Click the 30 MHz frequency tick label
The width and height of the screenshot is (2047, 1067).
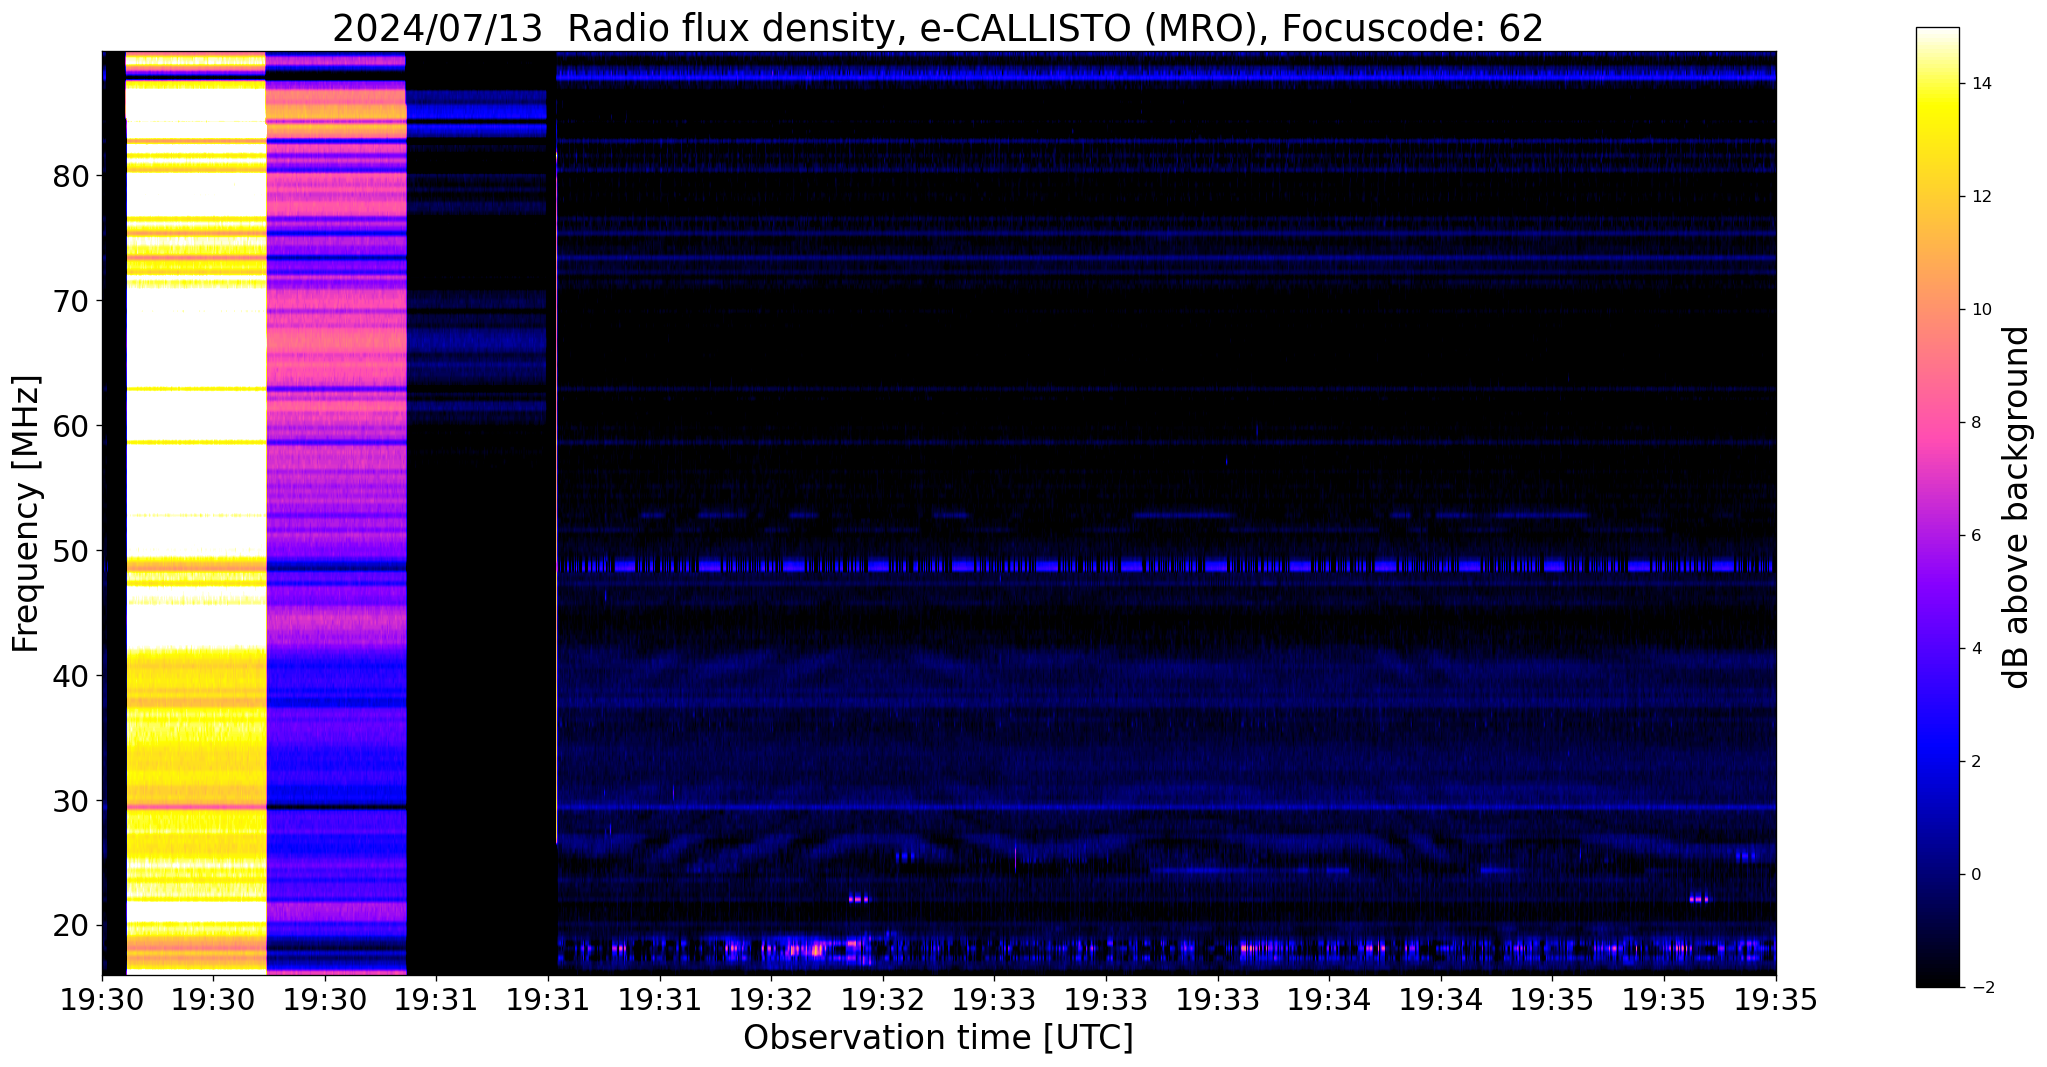pos(72,802)
